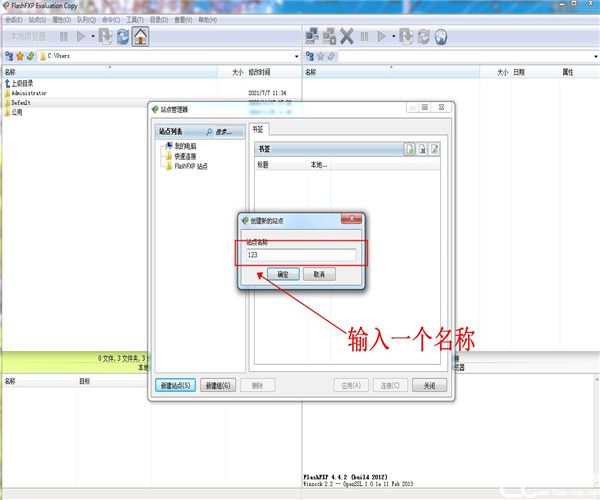Screen dimensions: 600x500
Task: Click the home icon in the local toolbar
Action: [140, 37]
